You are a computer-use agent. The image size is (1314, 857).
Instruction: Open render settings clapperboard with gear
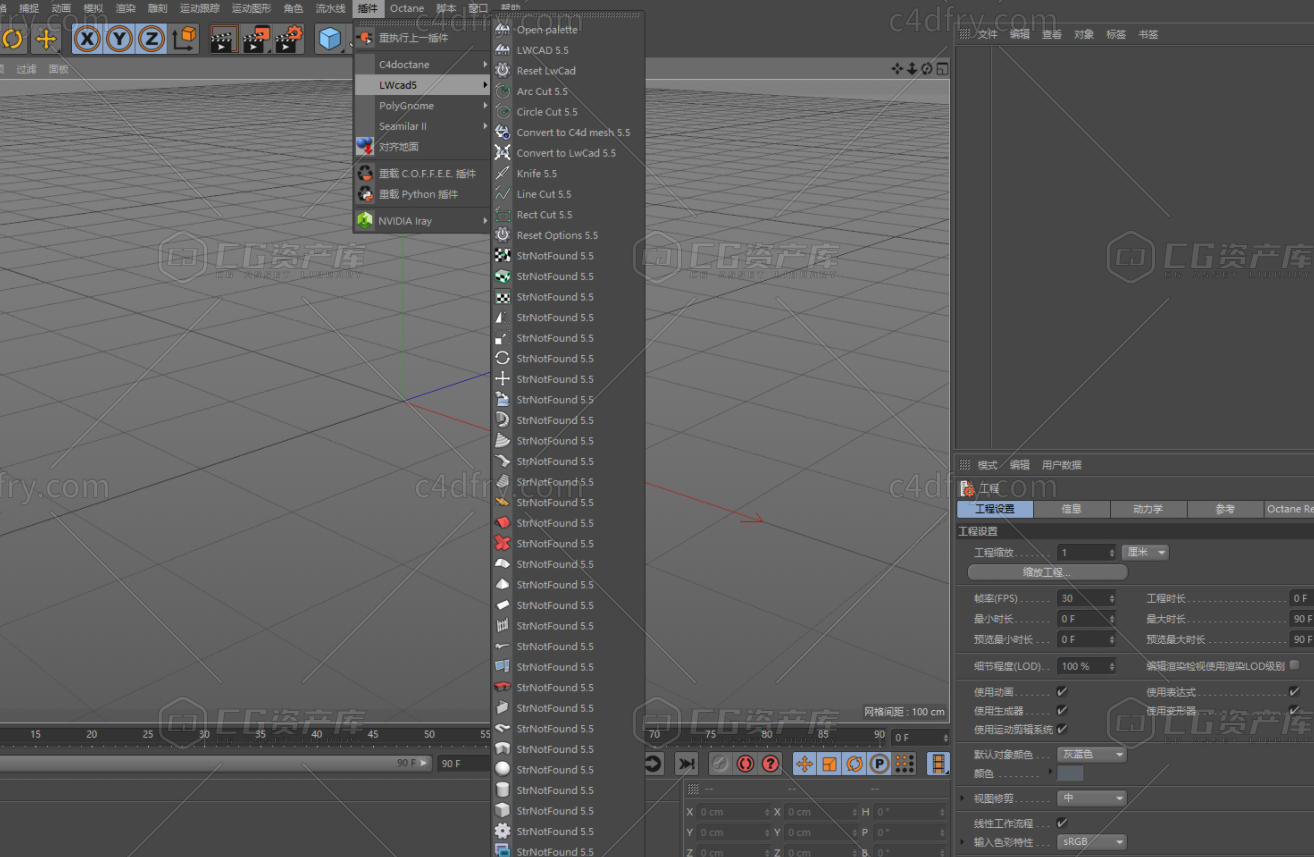tap(288, 39)
